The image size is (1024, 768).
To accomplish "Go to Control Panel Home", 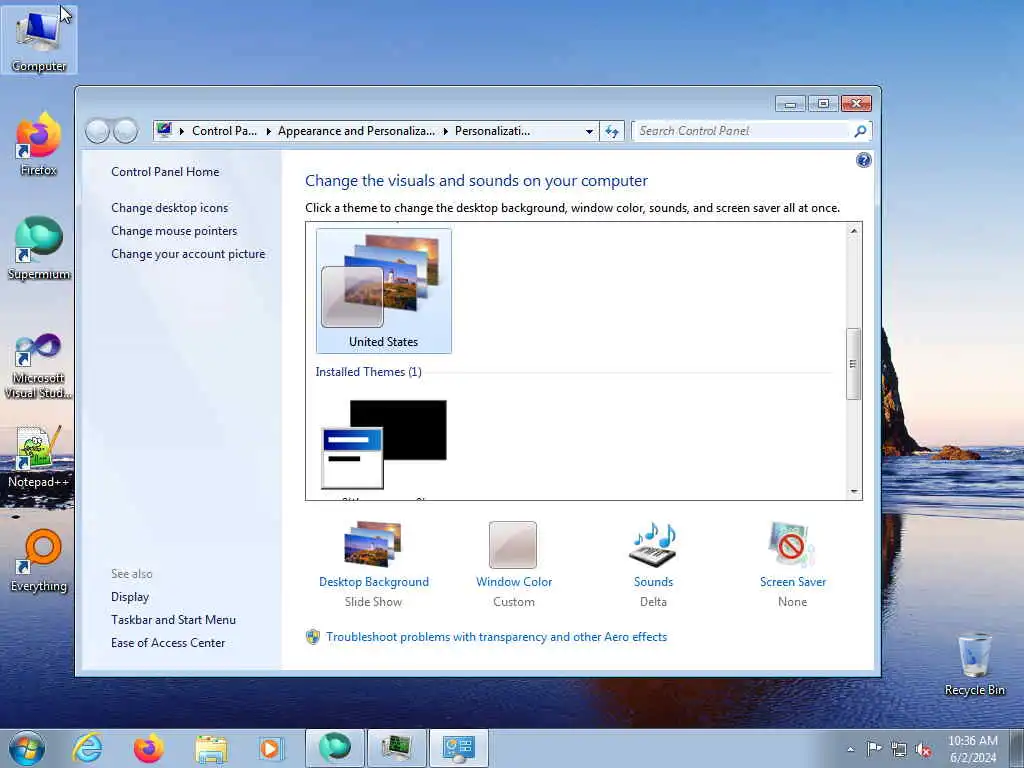I will coord(165,172).
